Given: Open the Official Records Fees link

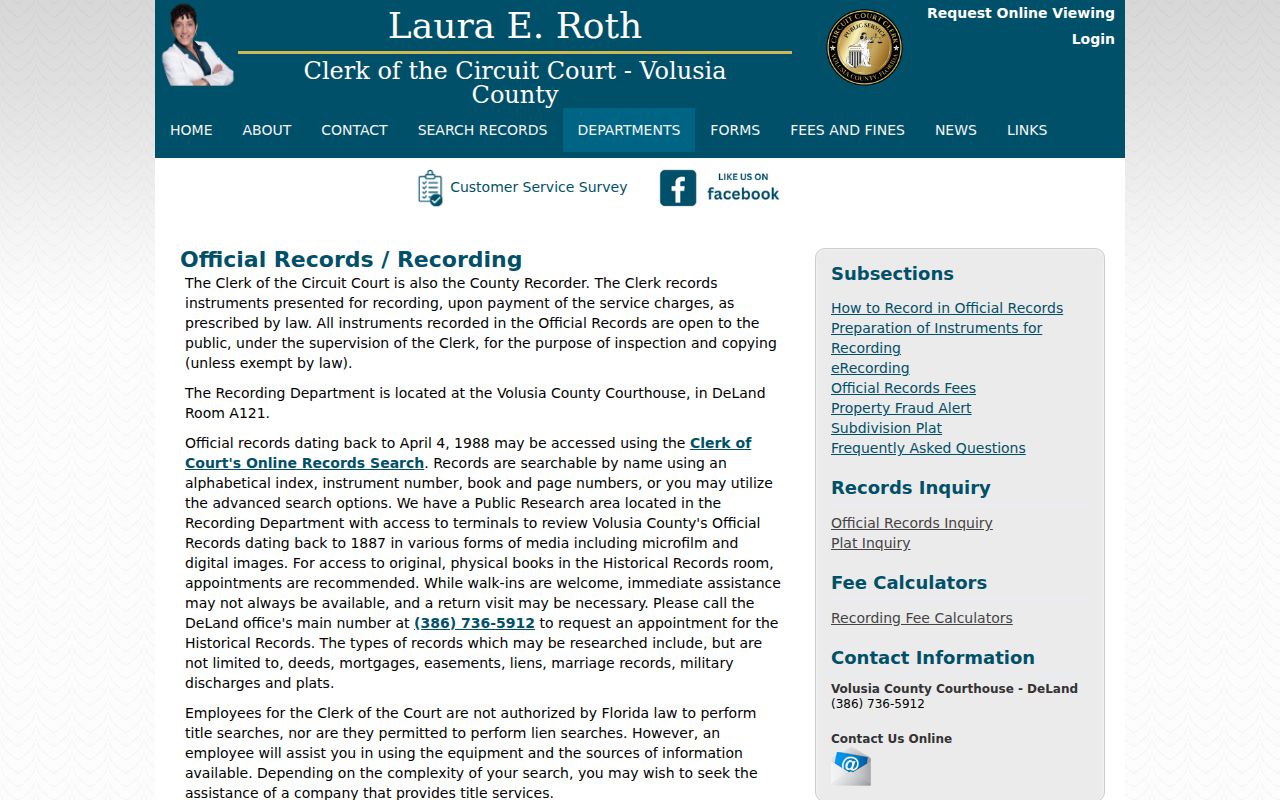Looking at the screenshot, I should (x=903, y=388).
